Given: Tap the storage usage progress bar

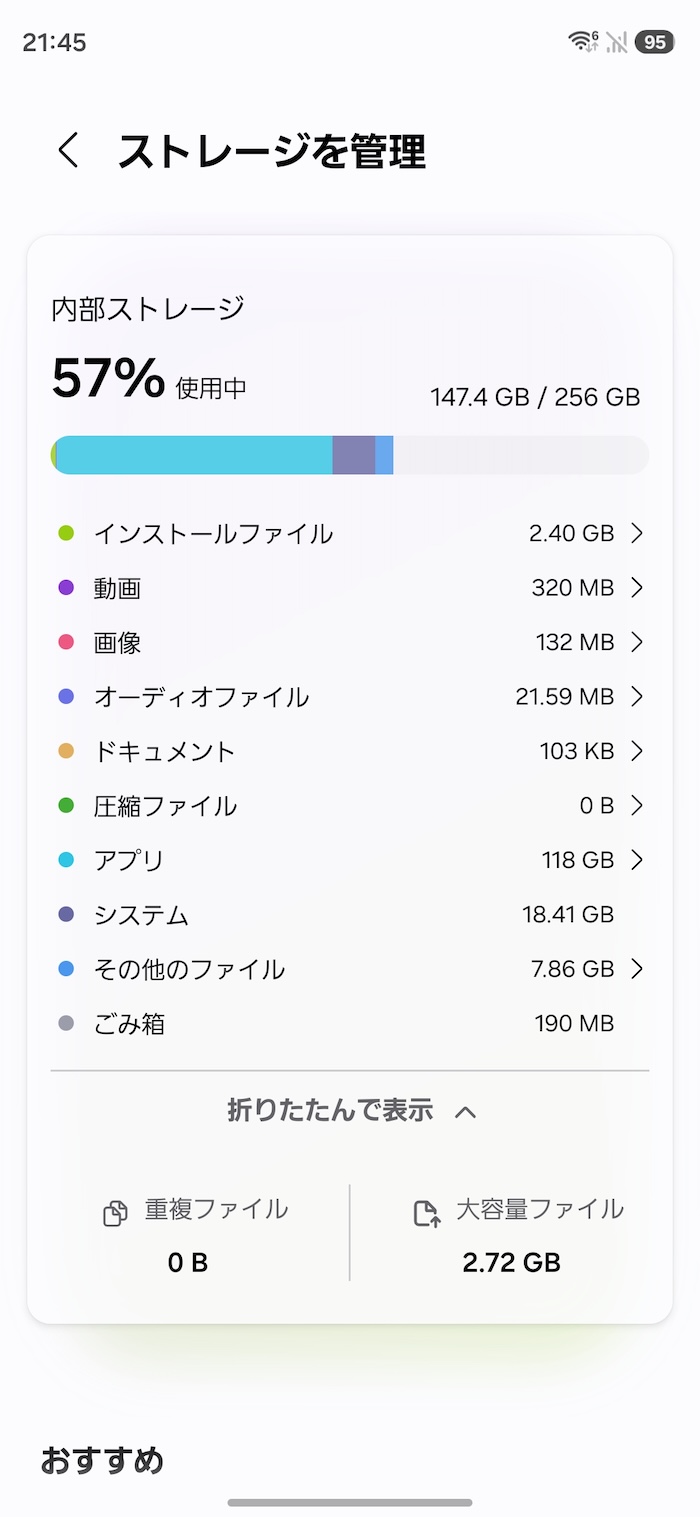Looking at the screenshot, I should tap(350, 454).
